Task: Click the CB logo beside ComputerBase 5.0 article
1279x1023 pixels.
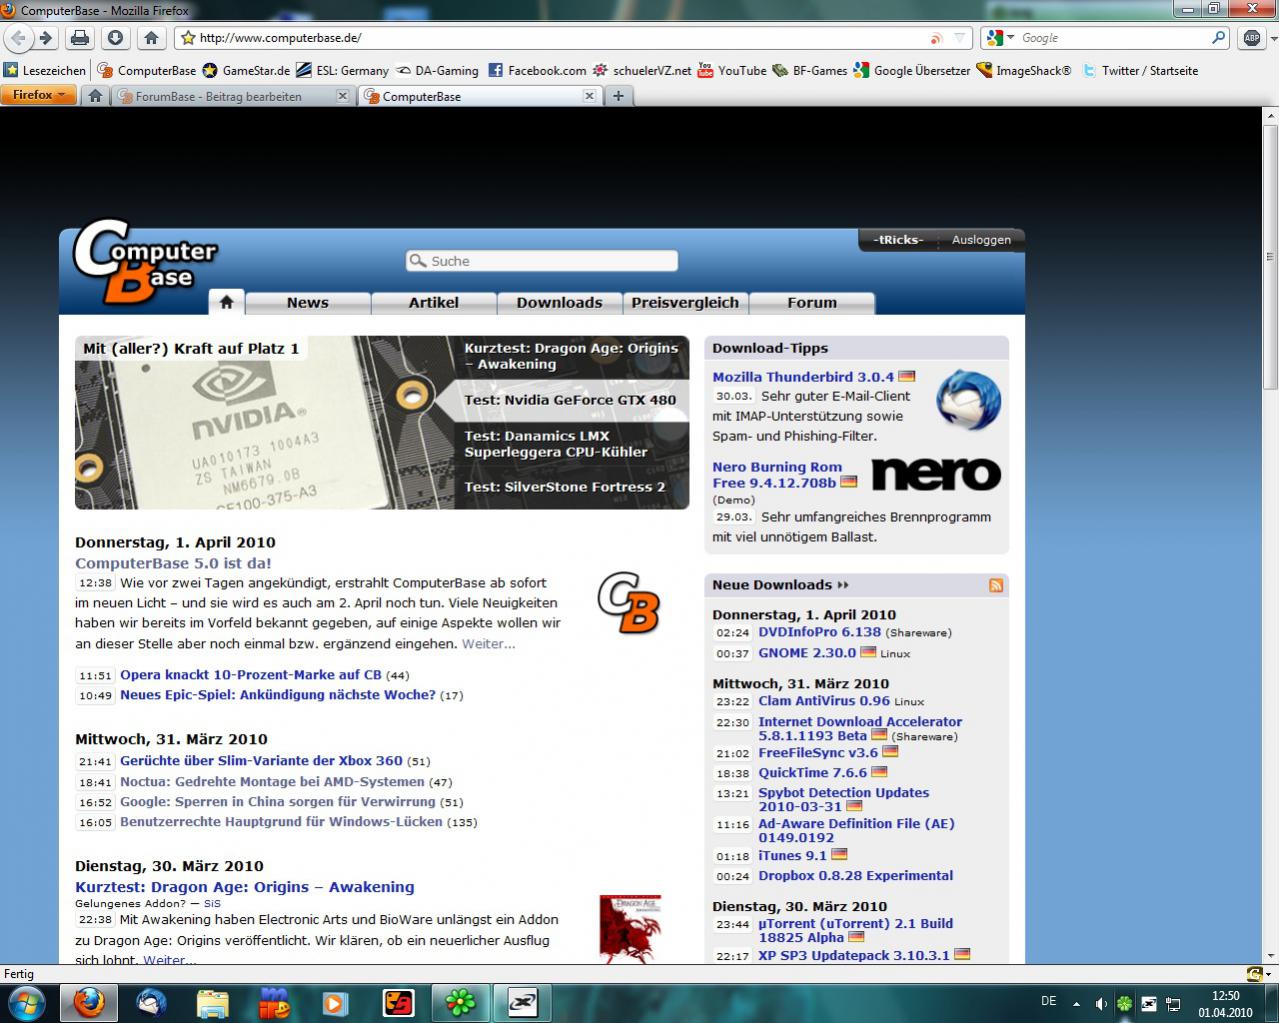Action: (x=628, y=602)
